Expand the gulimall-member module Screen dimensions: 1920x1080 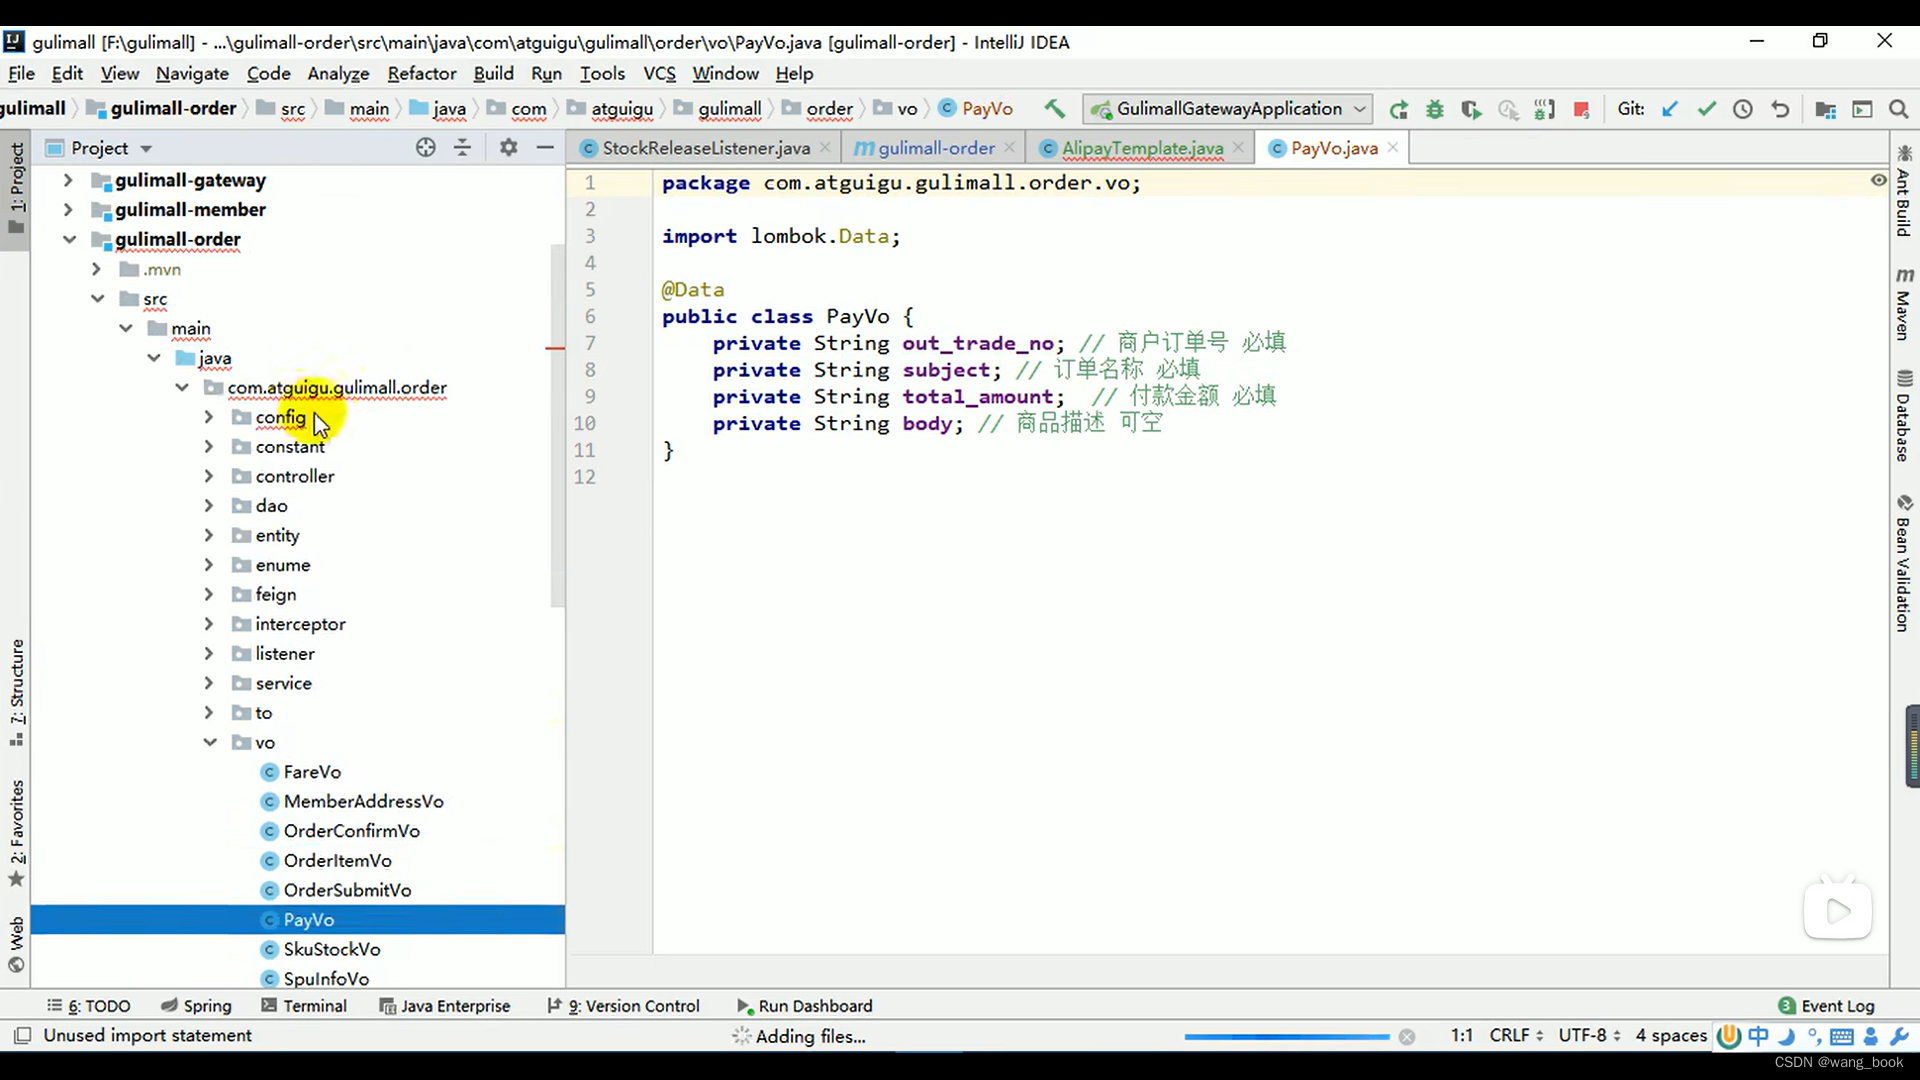pos(68,210)
